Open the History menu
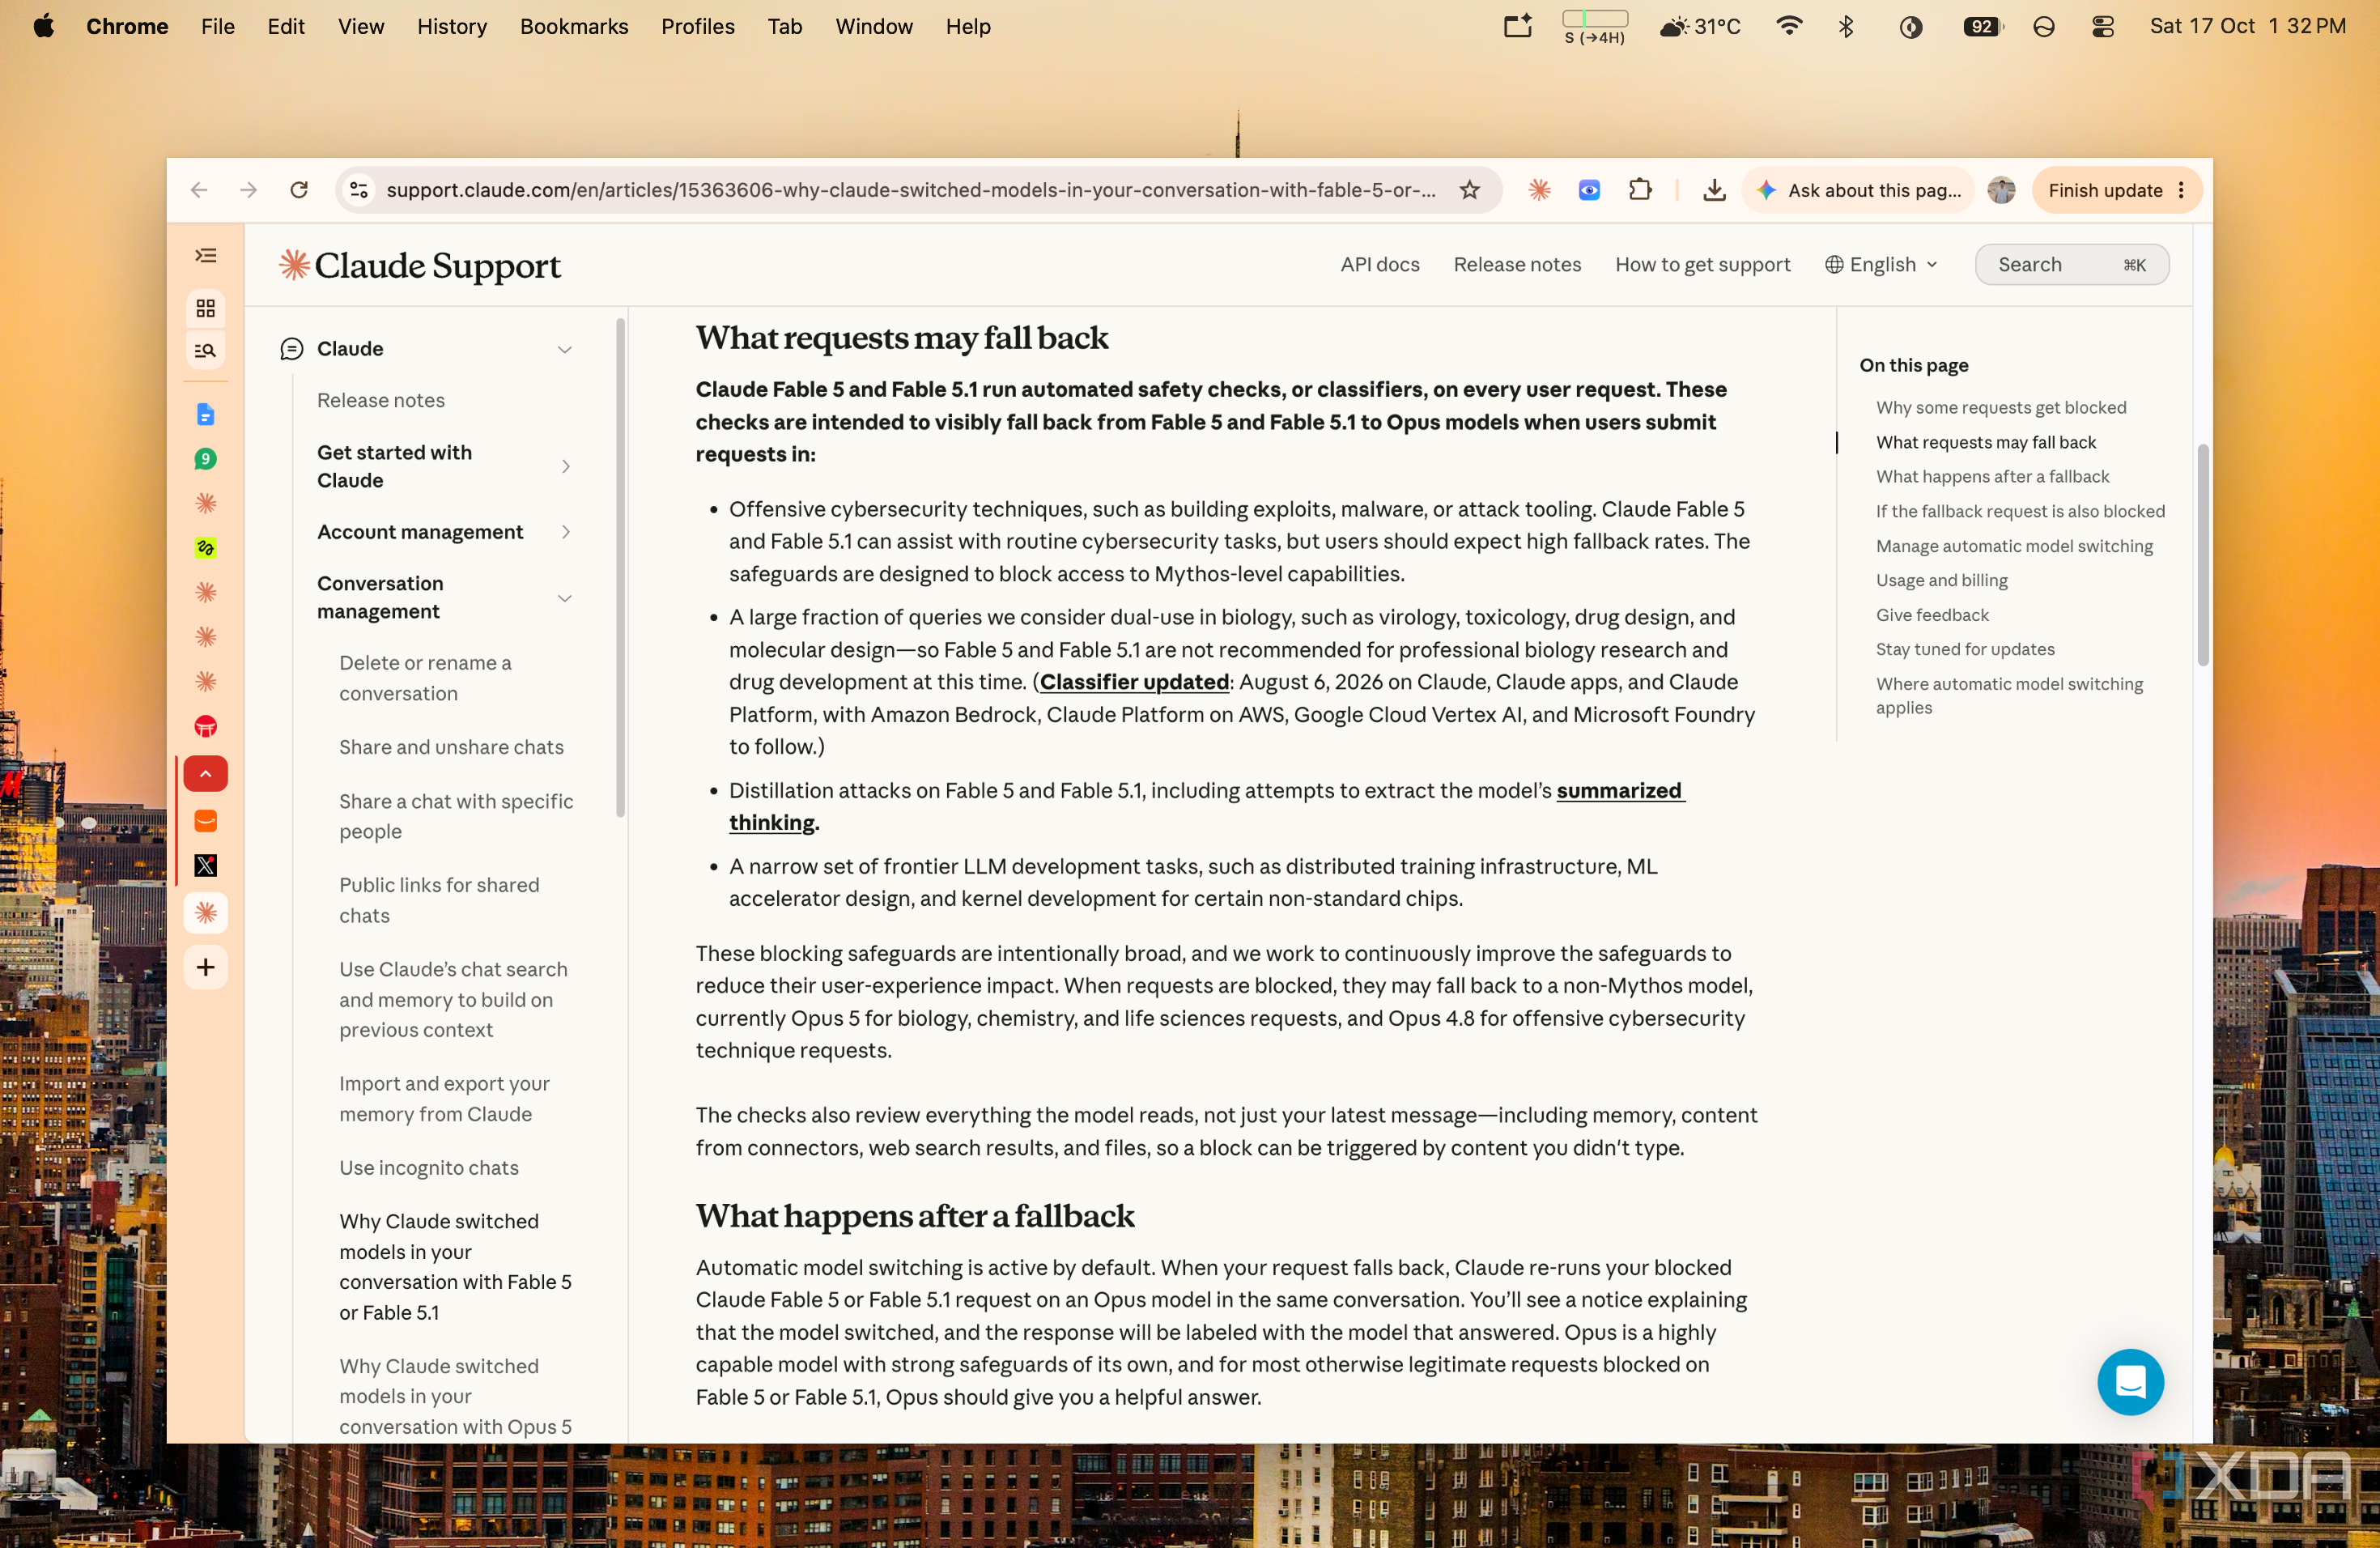 [x=452, y=27]
